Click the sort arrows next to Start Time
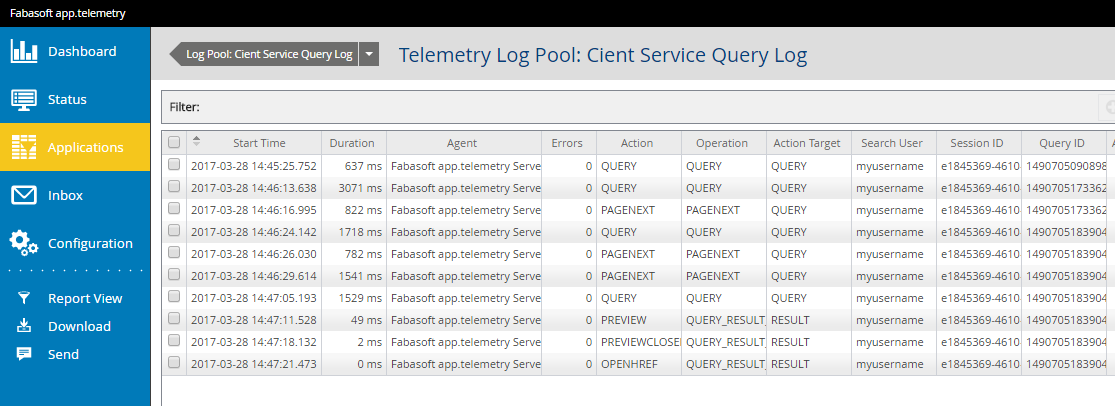The image size is (1115, 406). point(197,142)
